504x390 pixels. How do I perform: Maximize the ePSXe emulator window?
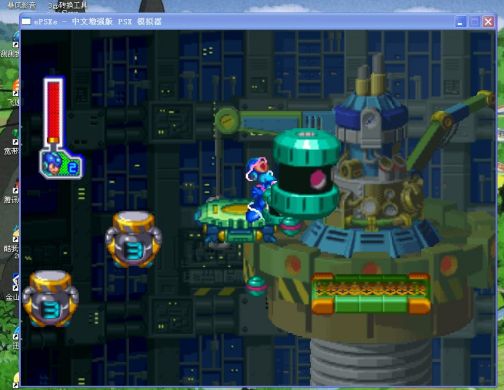pos(474,22)
